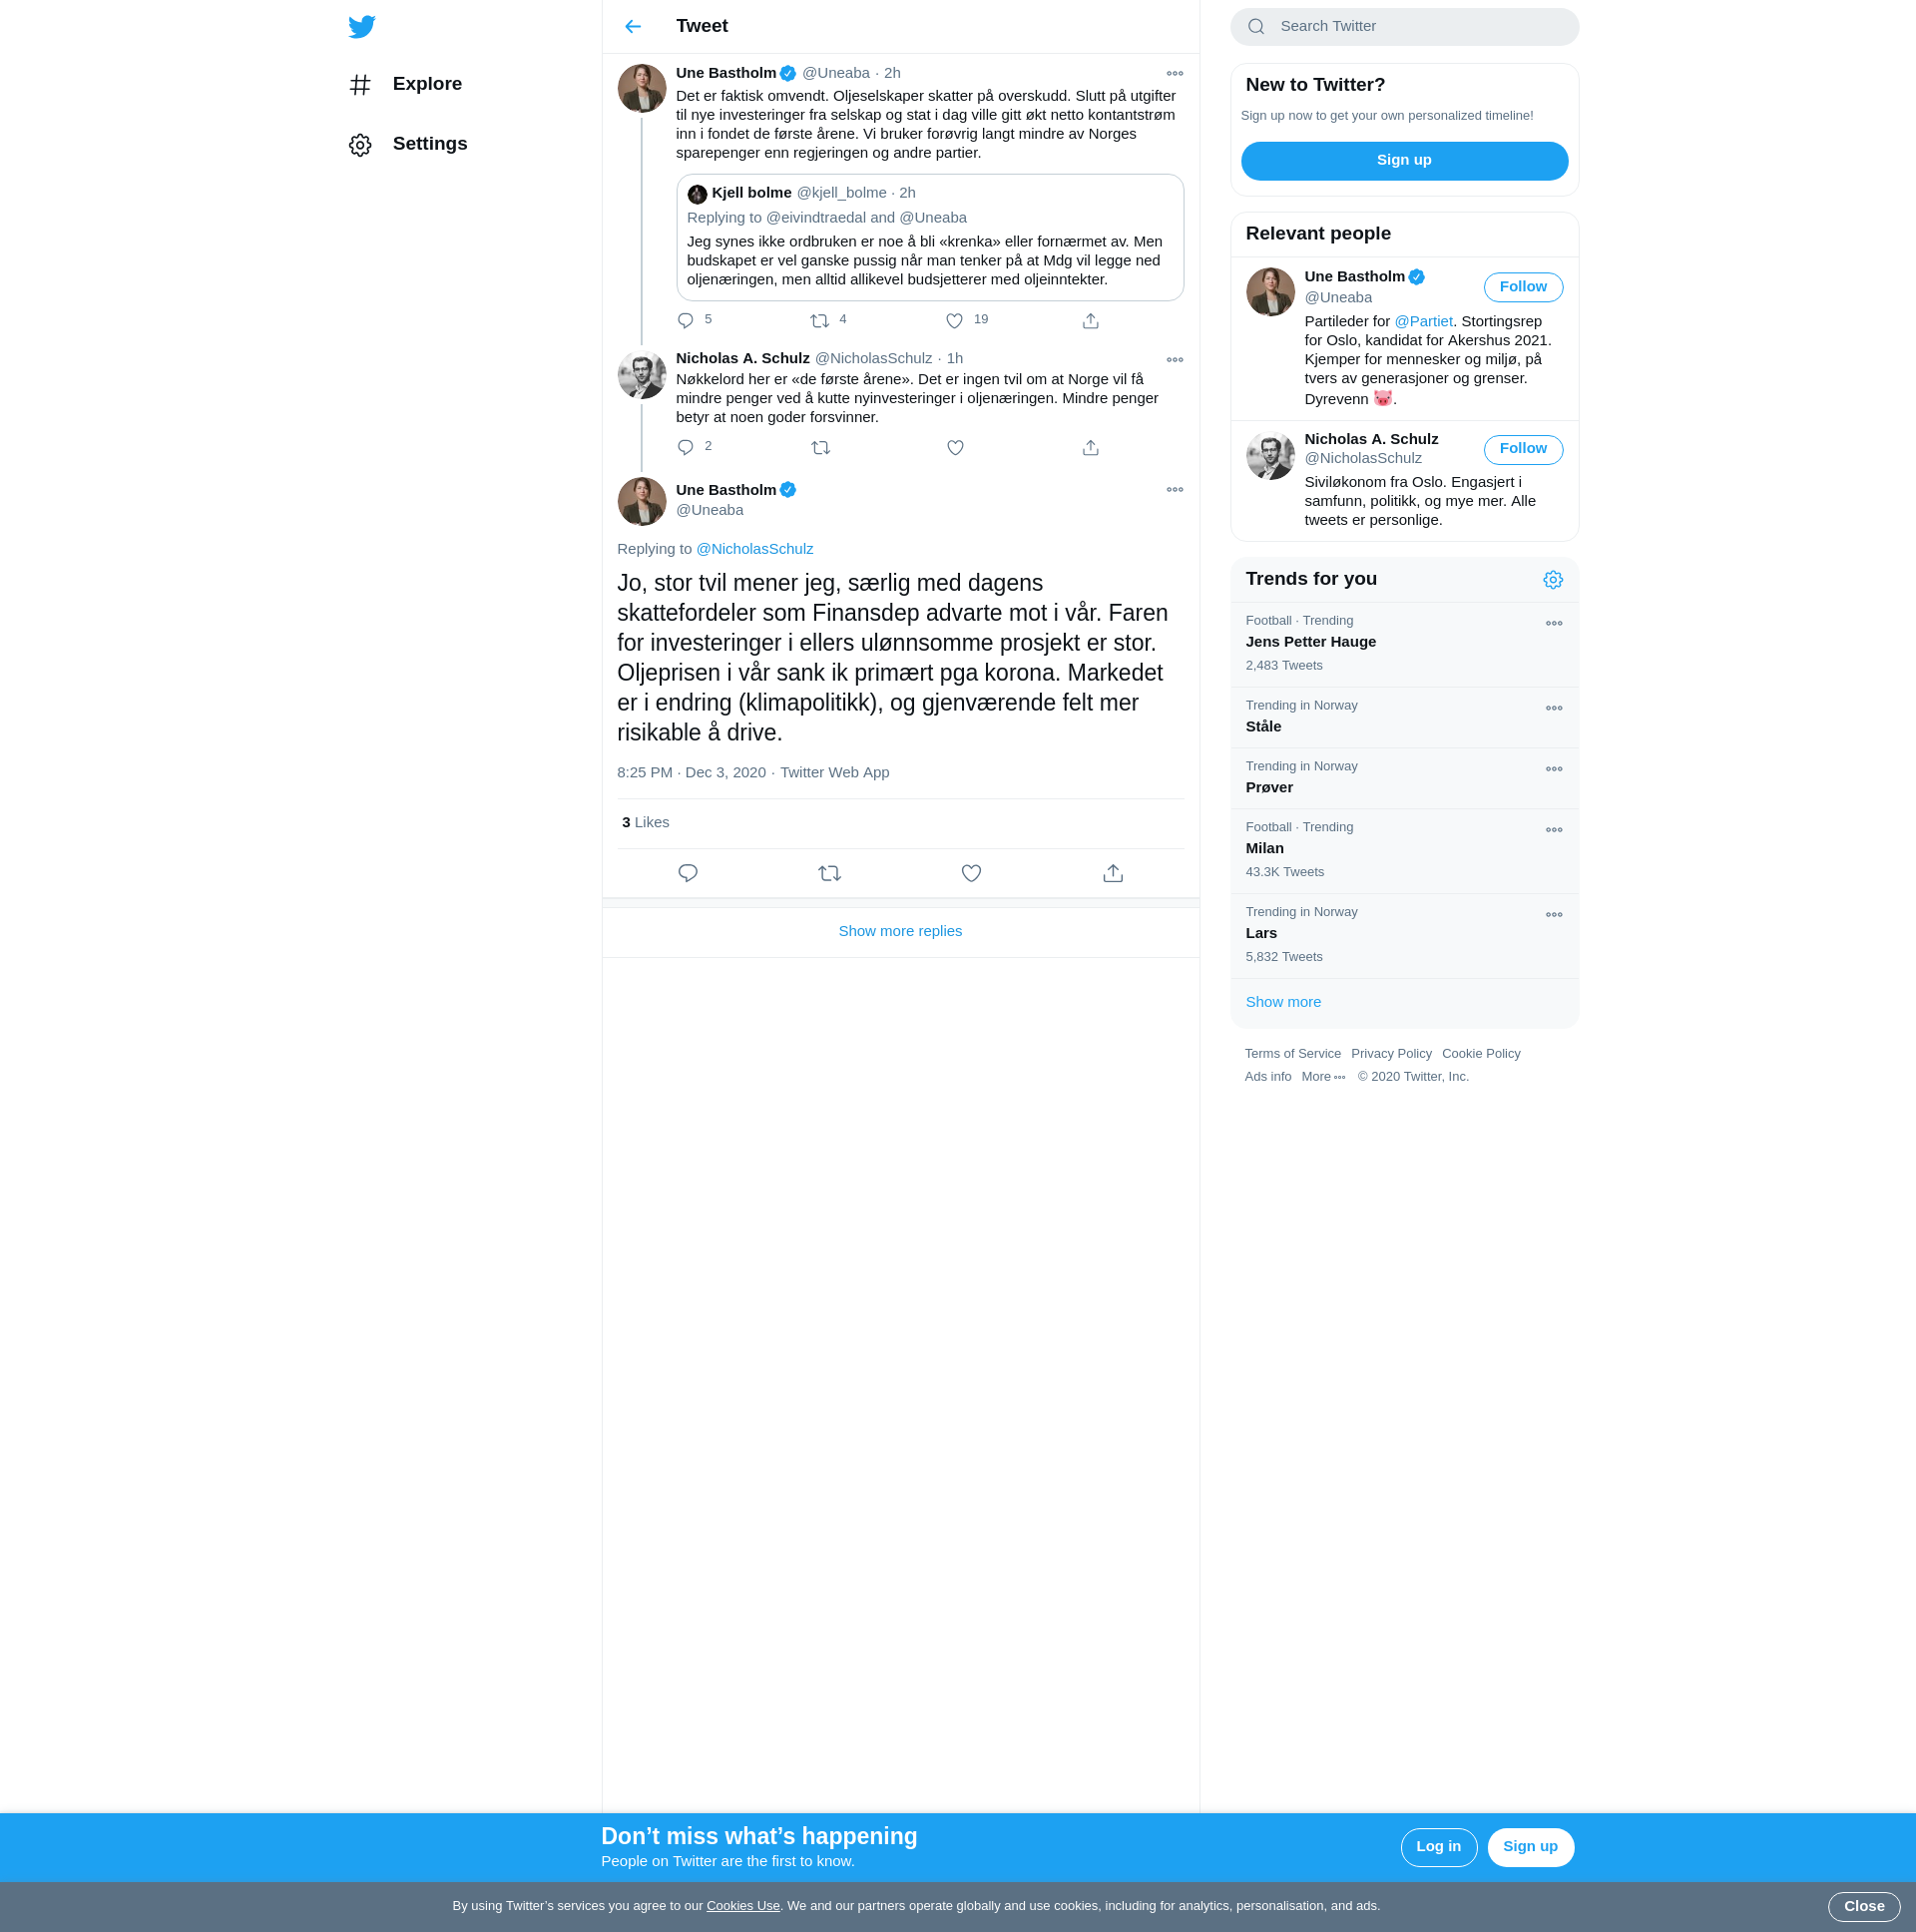Open the Ståle trend
Viewport: 1916px width, 1932px height.
pyautogui.click(x=1404, y=718)
